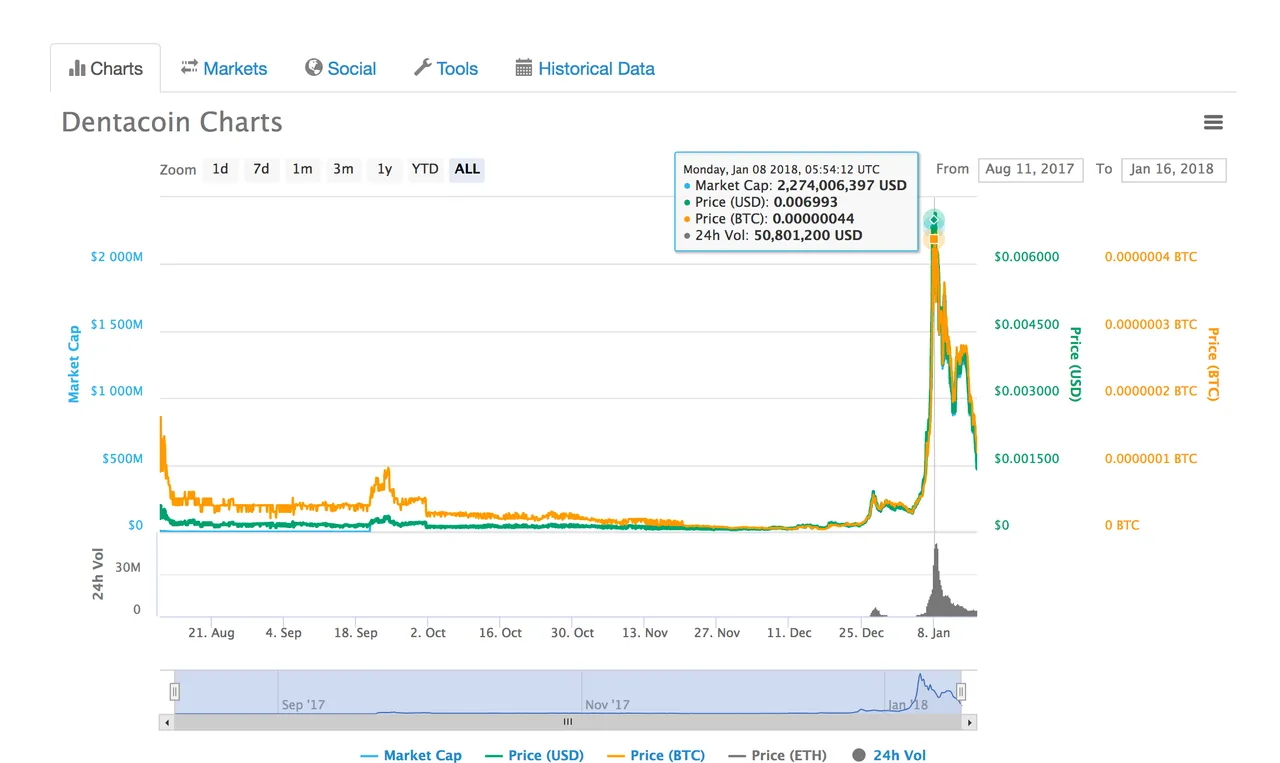Click the '$0.006000' price axis label
This screenshot has width=1280, height=763.
pyautogui.click(x=1026, y=257)
